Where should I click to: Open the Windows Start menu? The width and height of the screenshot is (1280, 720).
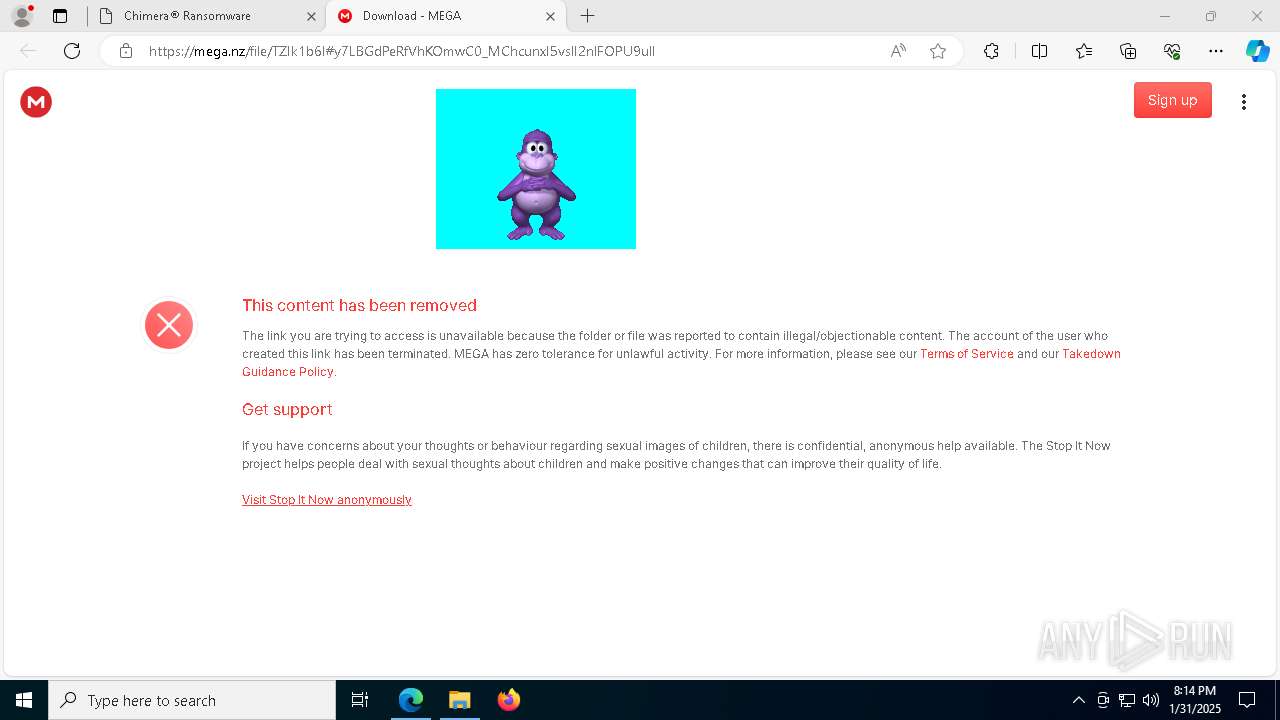(24, 700)
